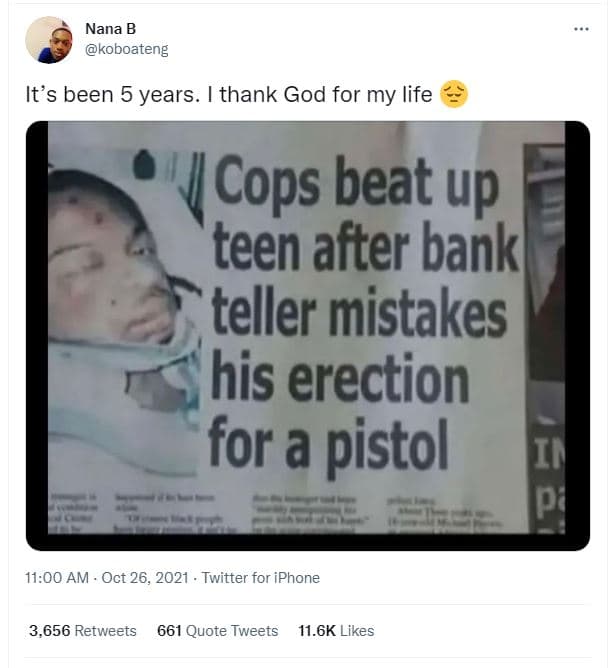View the 11.6K Likes list
This screenshot has width=615, height=668.
point(336,630)
